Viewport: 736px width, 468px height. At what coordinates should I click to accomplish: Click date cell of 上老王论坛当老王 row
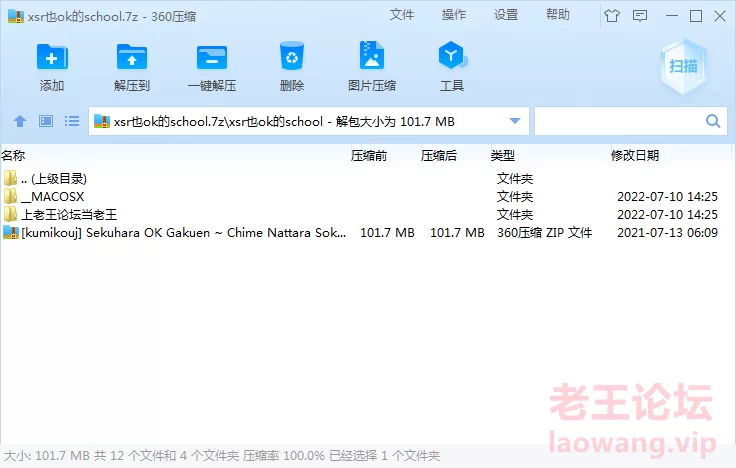[667, 215]
